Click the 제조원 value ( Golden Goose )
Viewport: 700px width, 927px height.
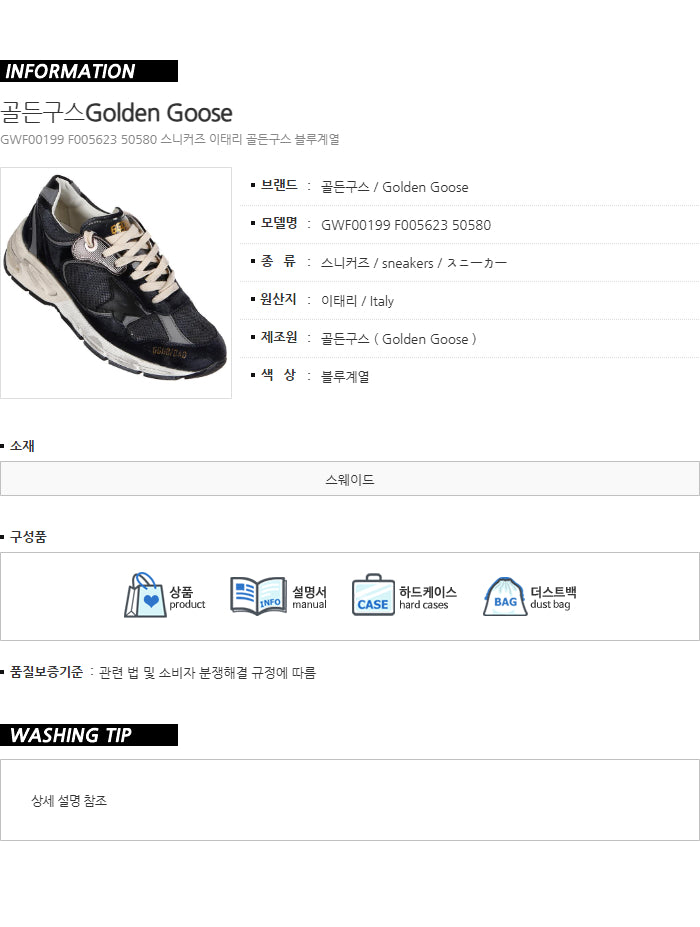pos(425,339)
